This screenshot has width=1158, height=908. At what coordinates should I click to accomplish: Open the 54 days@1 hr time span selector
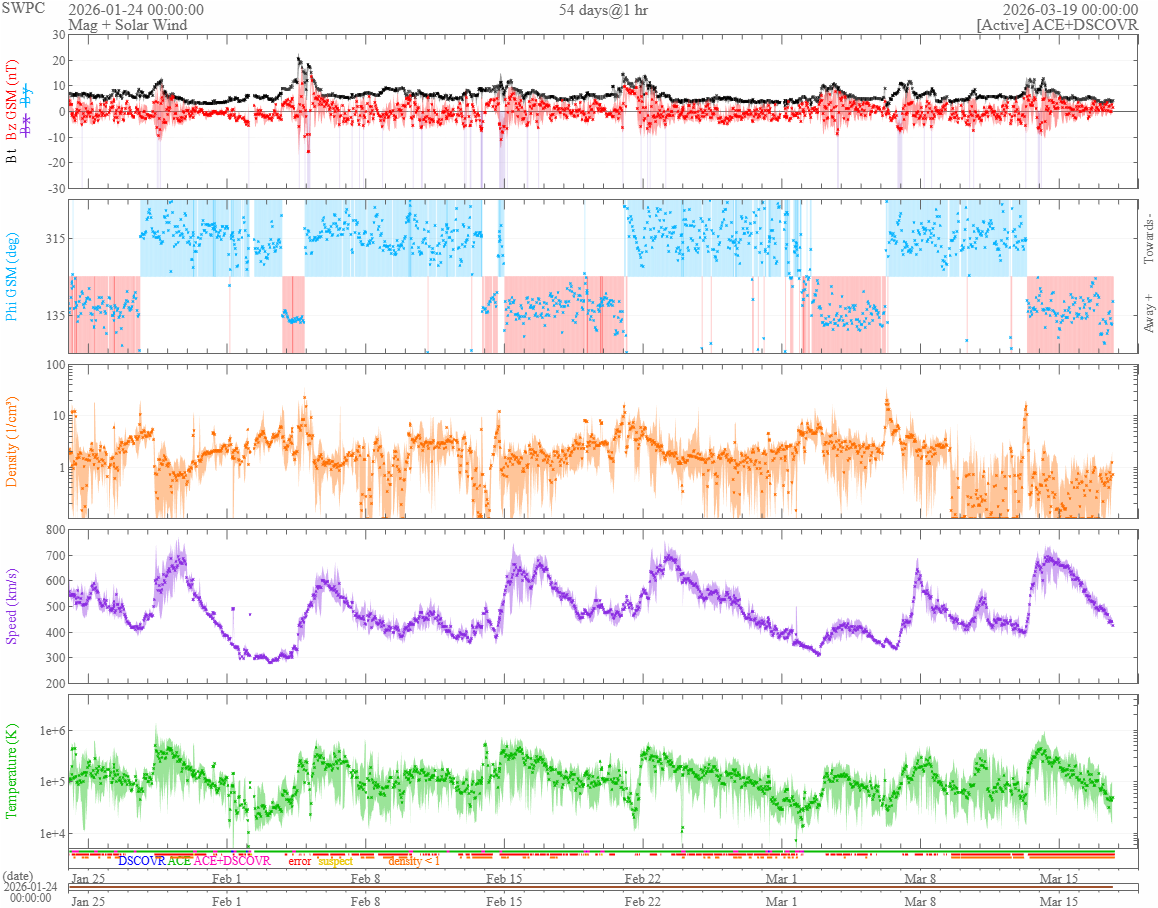point(603,10)
